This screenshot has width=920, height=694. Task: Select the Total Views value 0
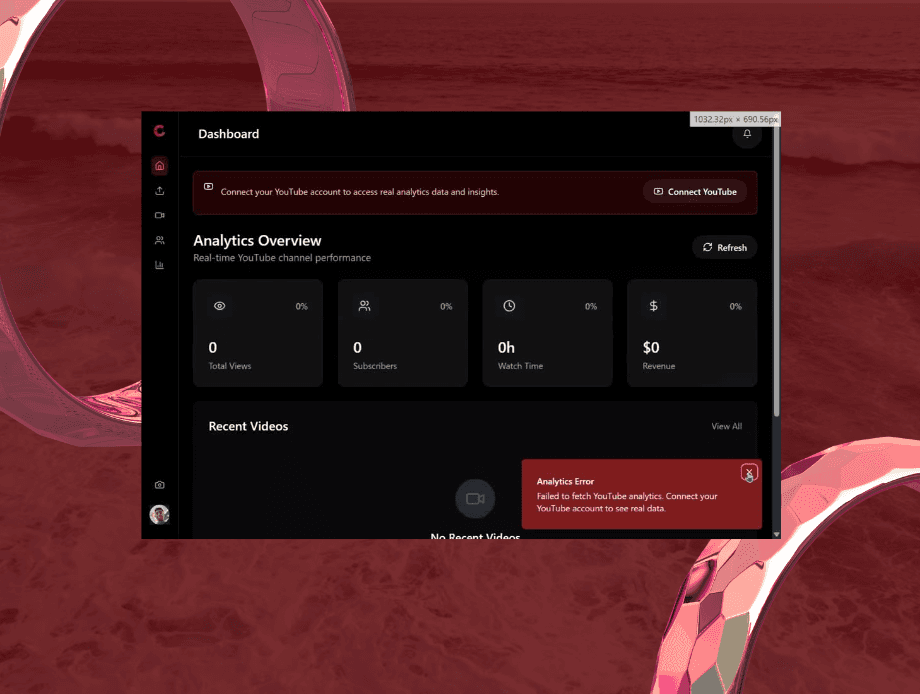(x=213, y=347)
